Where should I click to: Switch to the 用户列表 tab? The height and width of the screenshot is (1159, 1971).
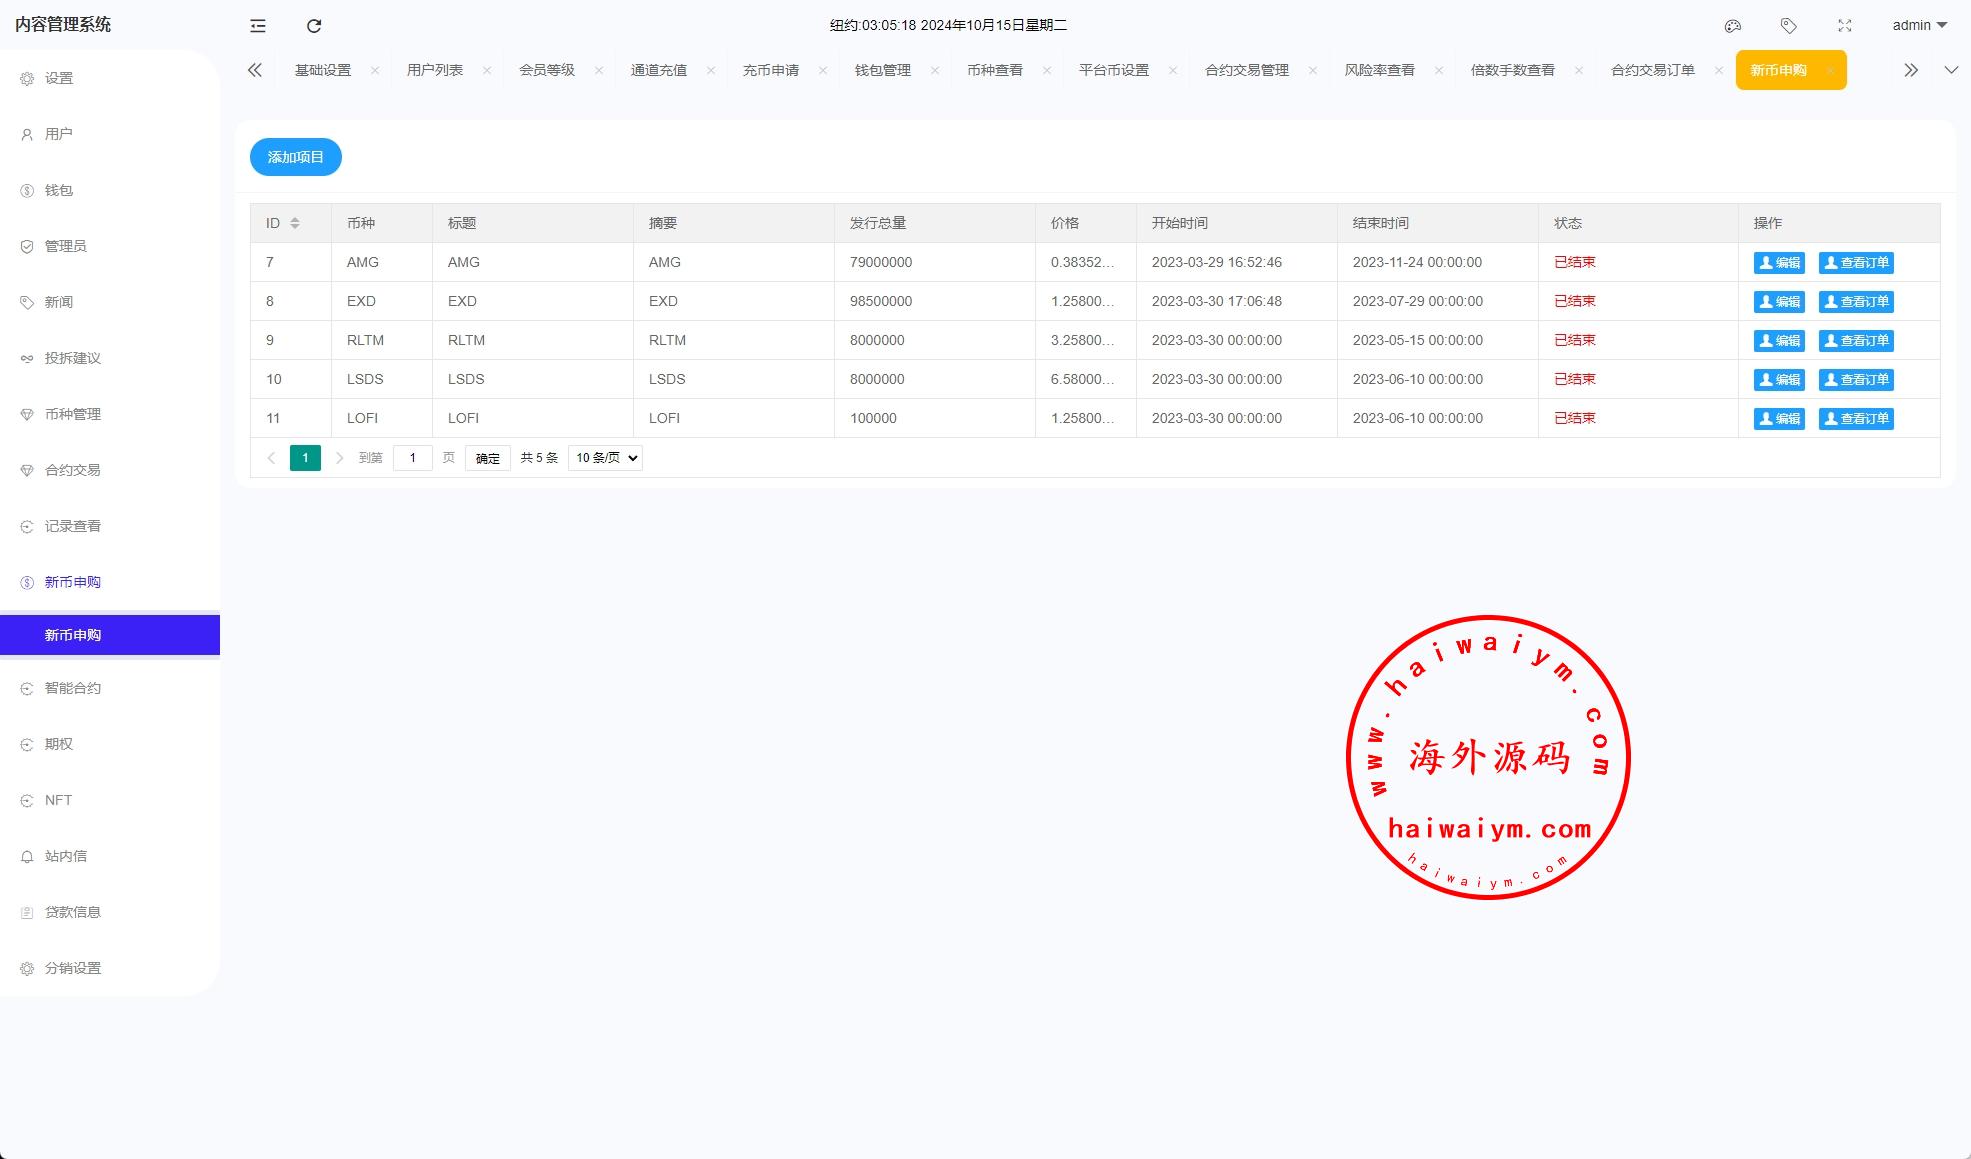(435, 70)
